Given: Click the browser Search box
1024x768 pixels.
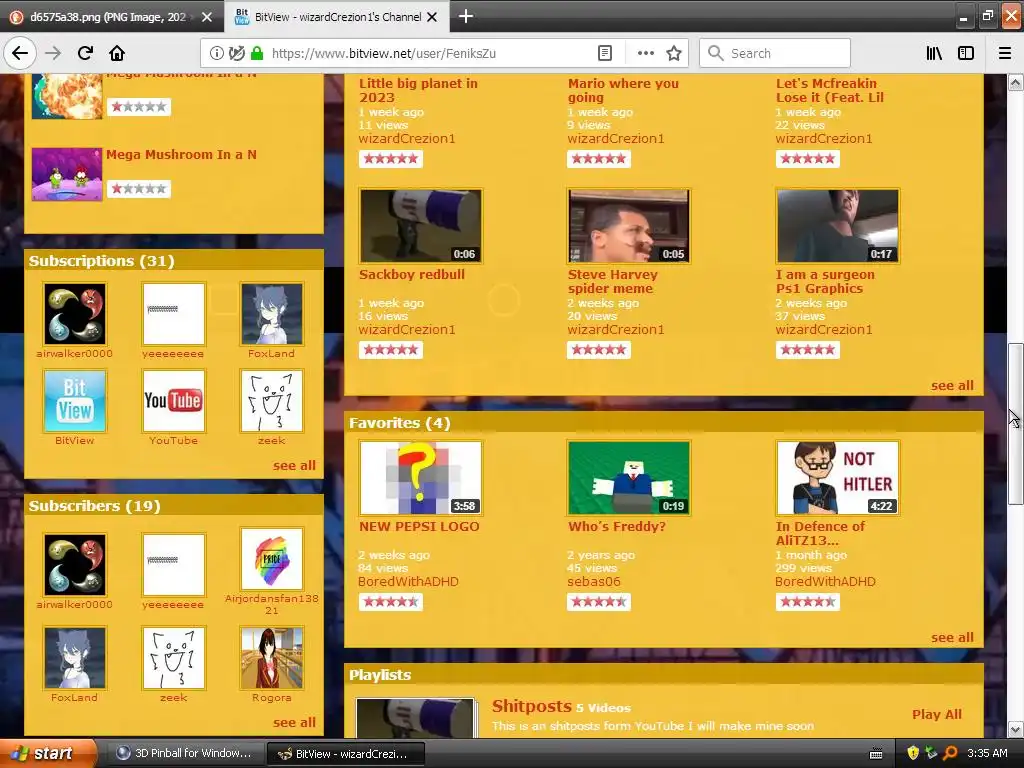Looking at the screenshot, I should point(775,53).
